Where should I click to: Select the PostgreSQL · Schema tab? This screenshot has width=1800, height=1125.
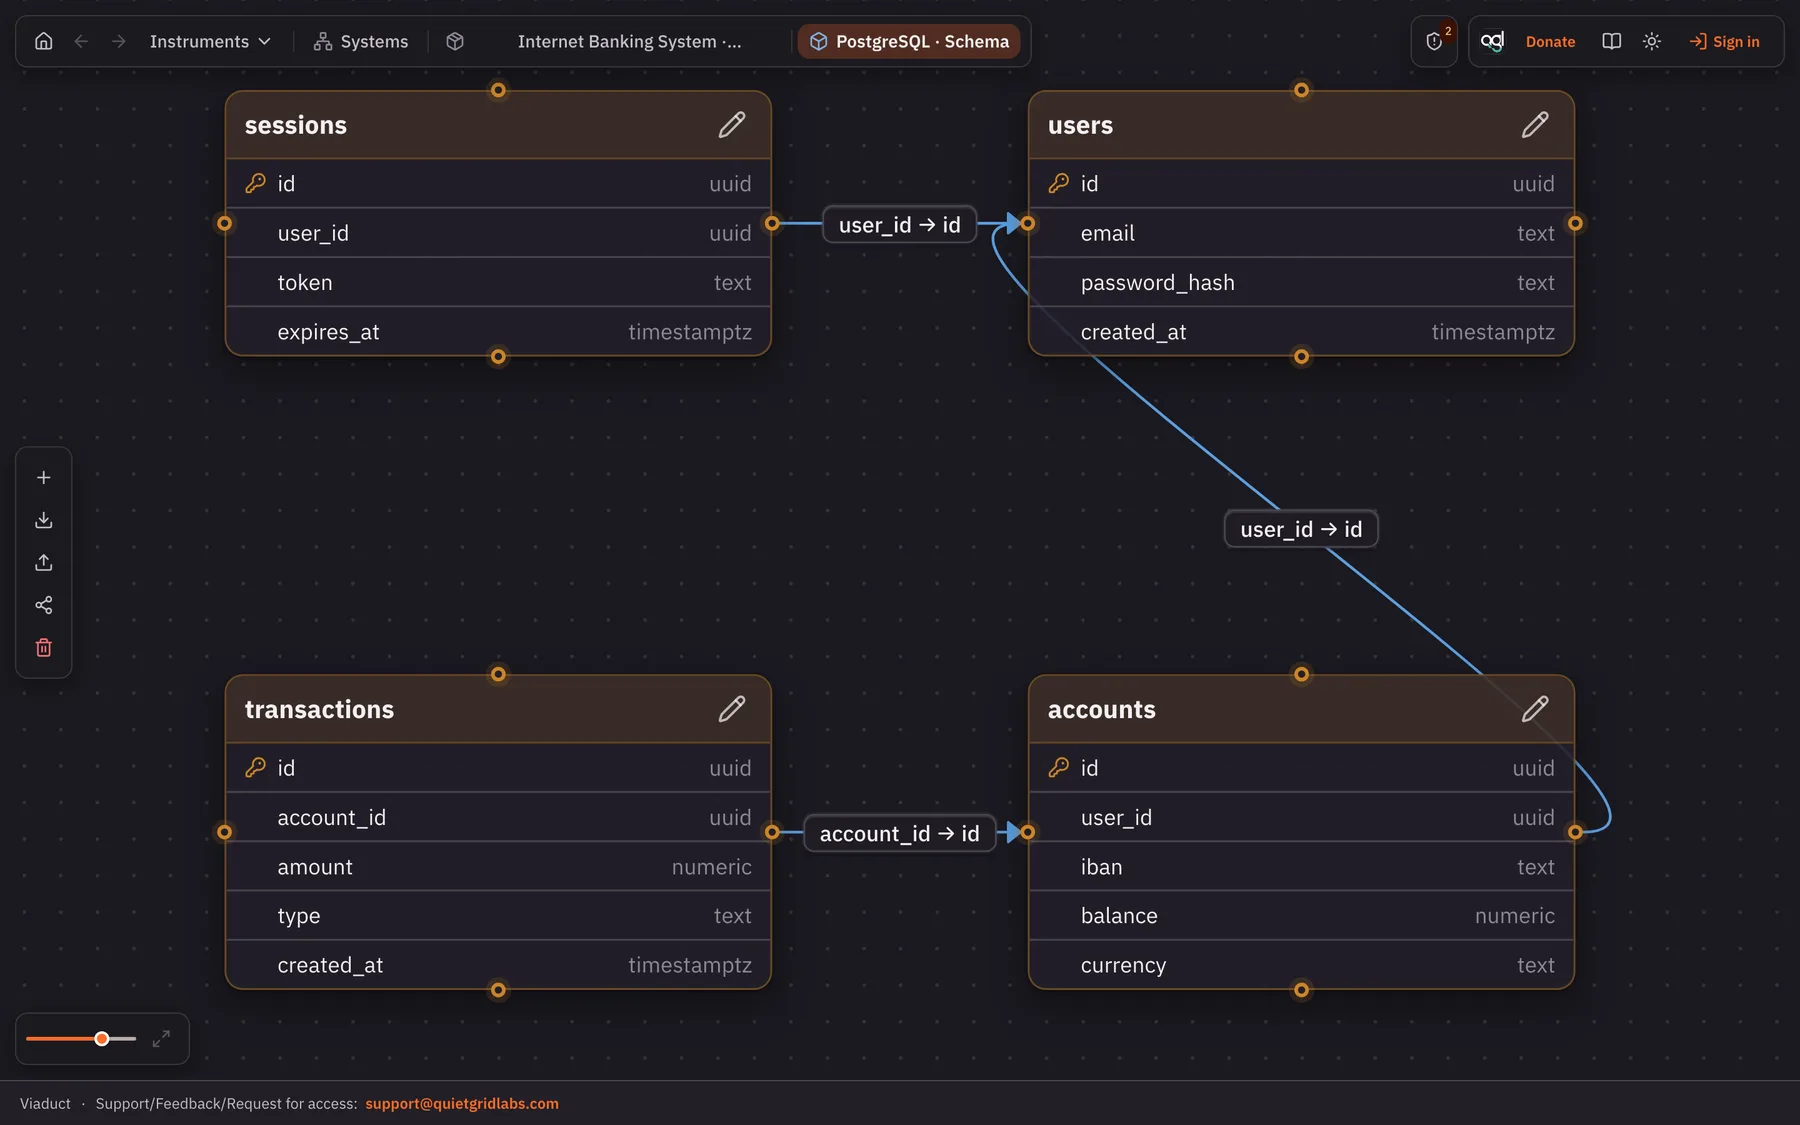click(909, 41)
